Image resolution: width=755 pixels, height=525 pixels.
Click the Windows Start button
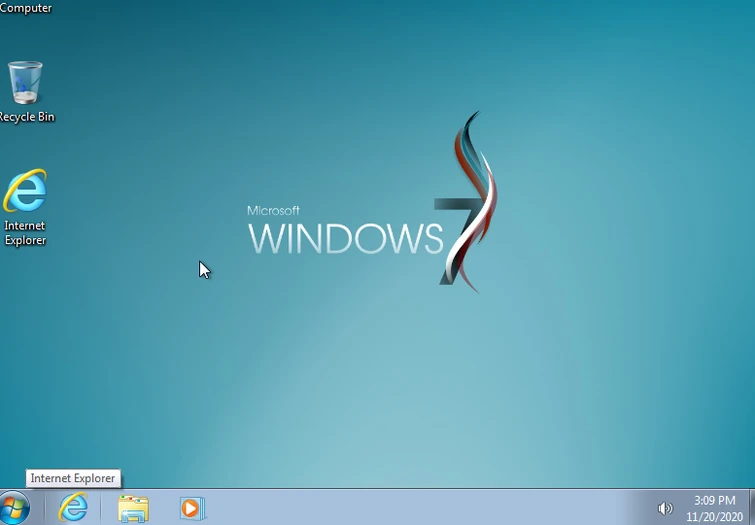point(14,508)
